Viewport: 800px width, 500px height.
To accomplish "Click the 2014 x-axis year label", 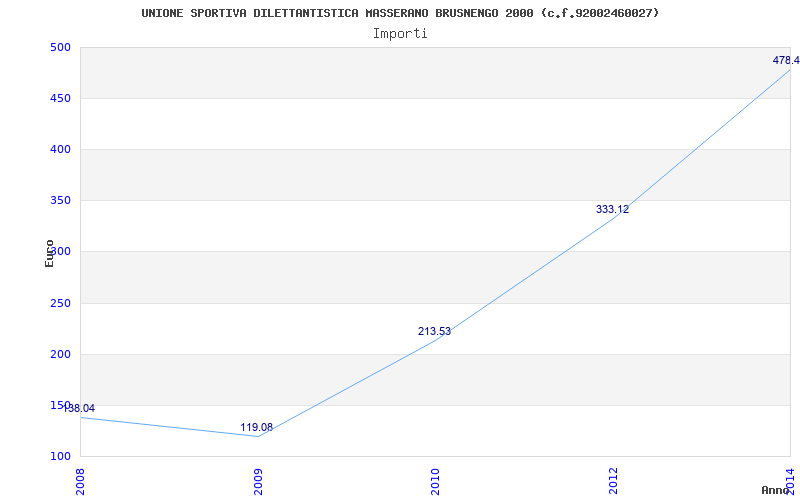I will (x=791, y=482).
